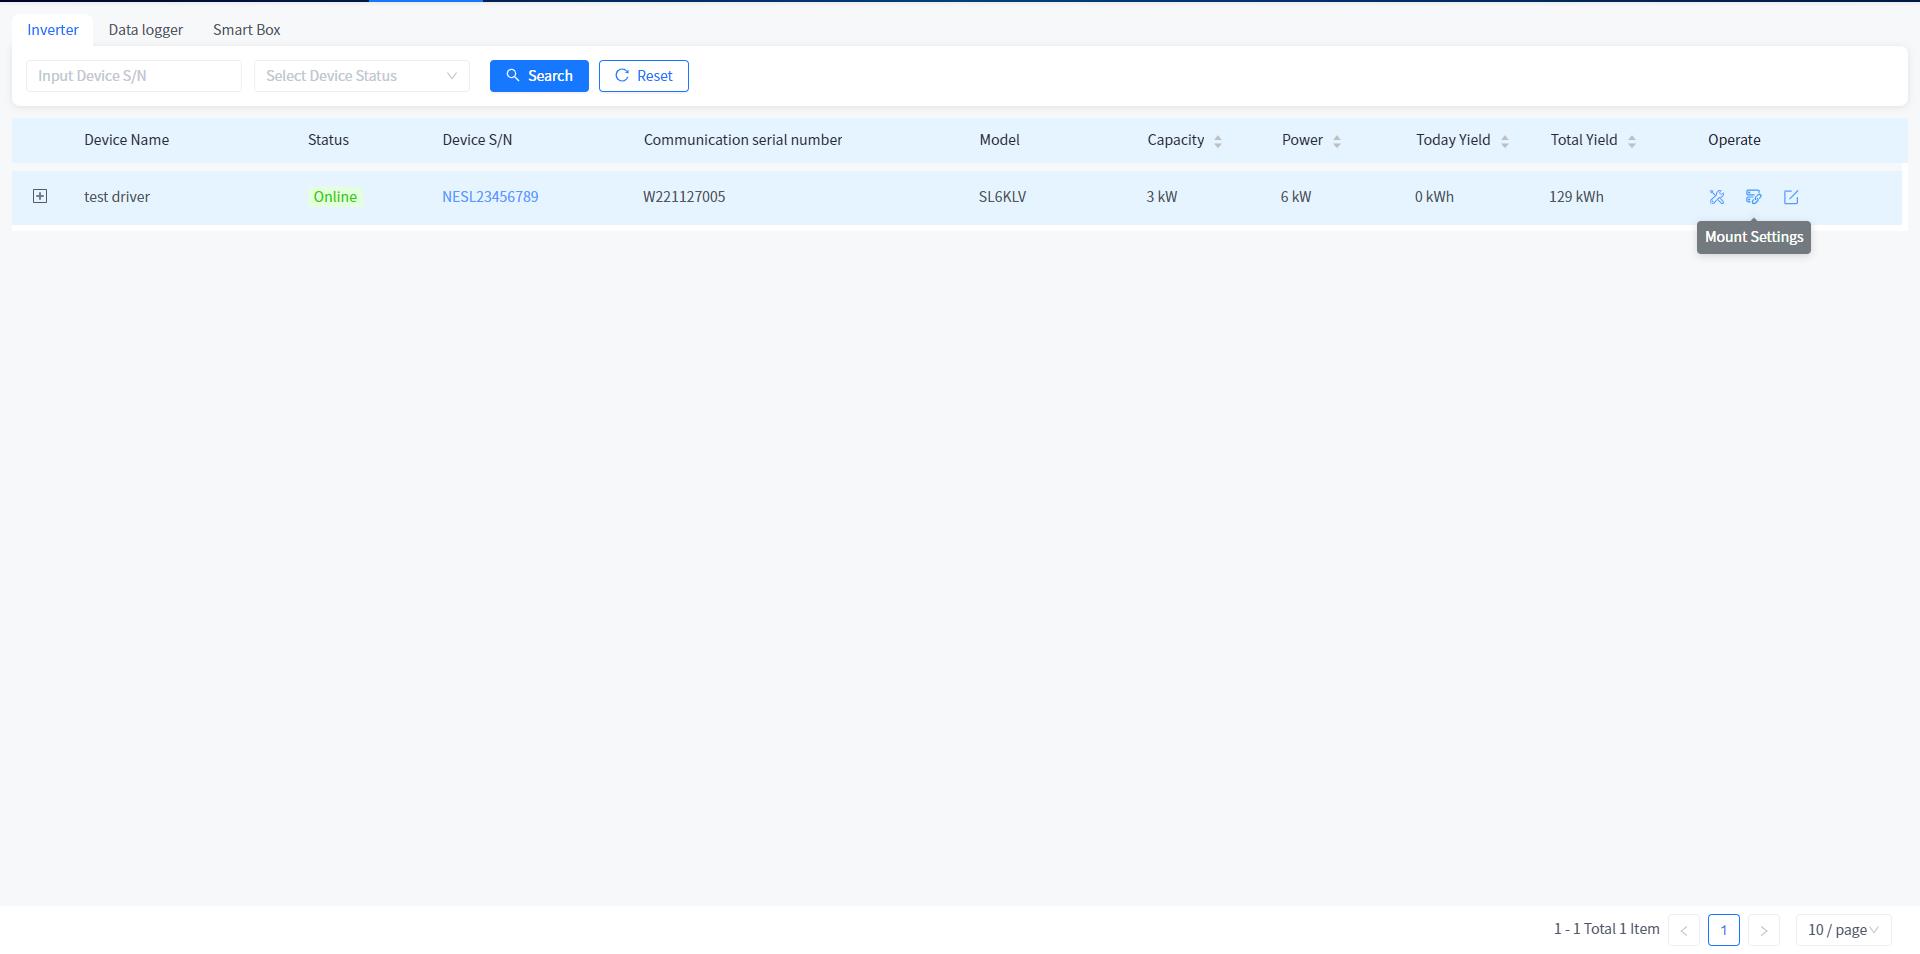Sort table by Capacity column

(x=1217, y=141)
